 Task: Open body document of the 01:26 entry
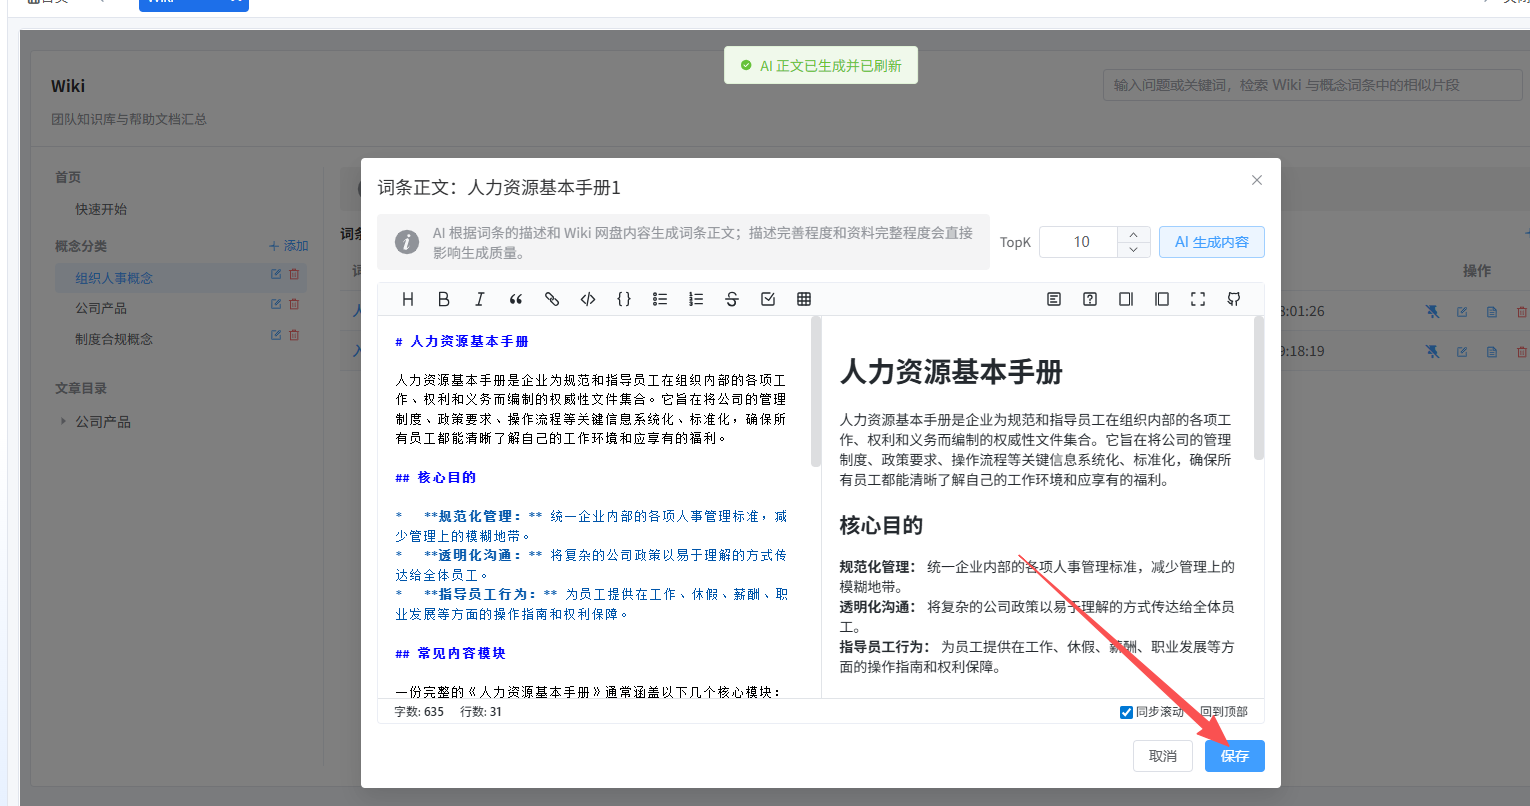(1492, 312)
